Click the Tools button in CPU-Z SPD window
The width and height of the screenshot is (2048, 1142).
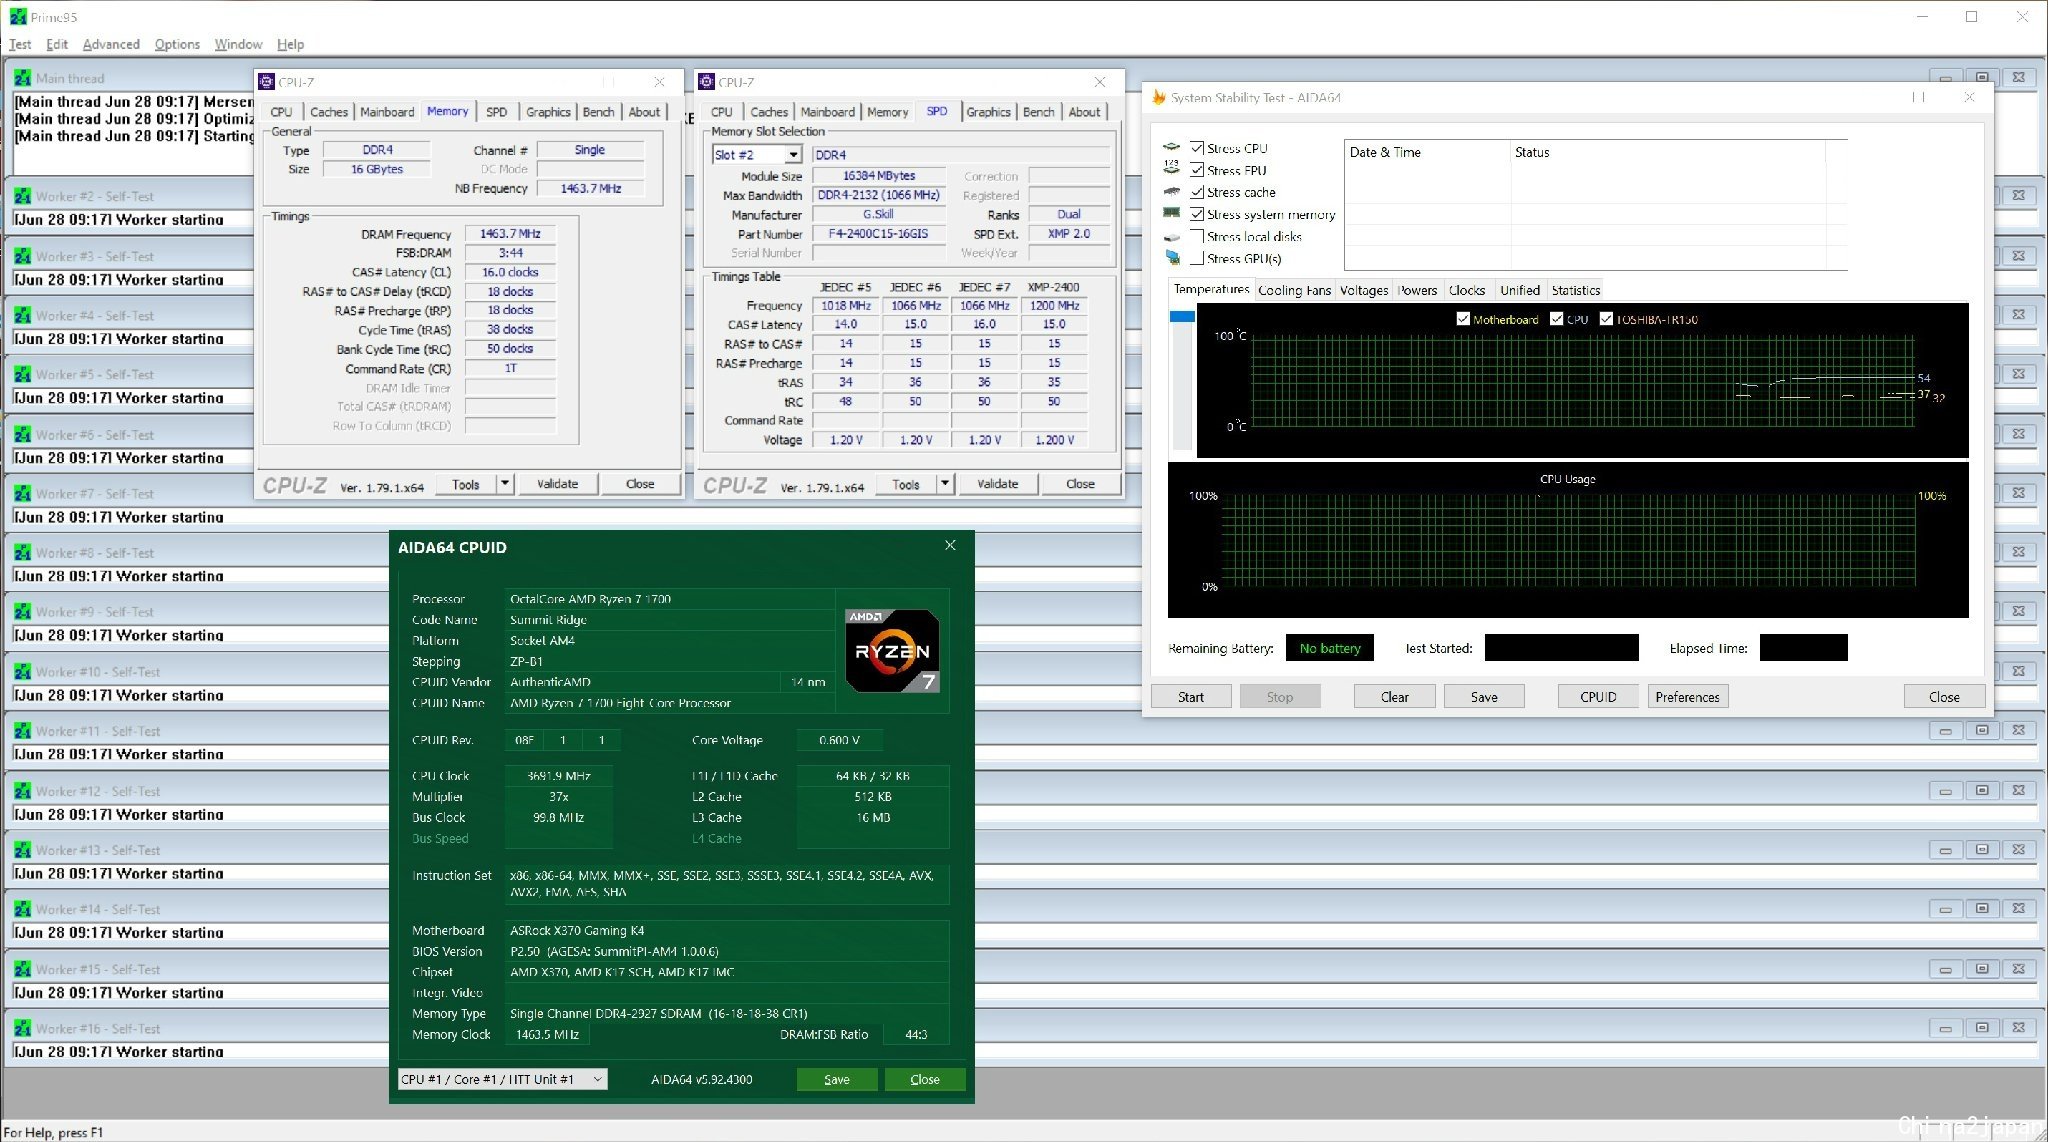click(x=906, y=484)
